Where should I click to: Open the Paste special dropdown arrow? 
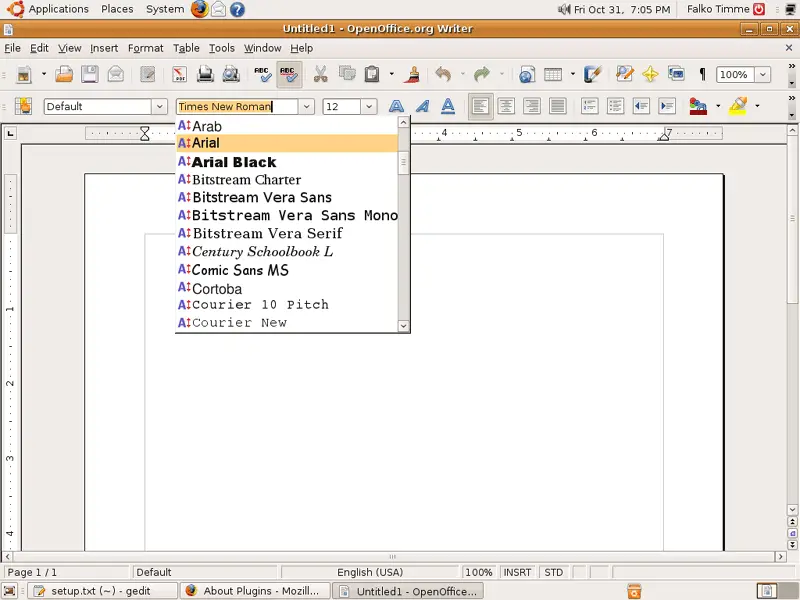tap(391, 74)
